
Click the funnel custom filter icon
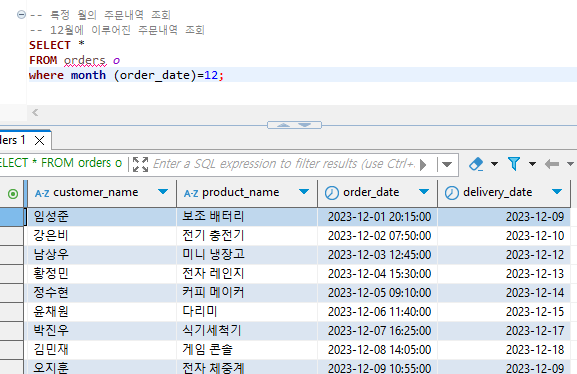click(514, 164)
